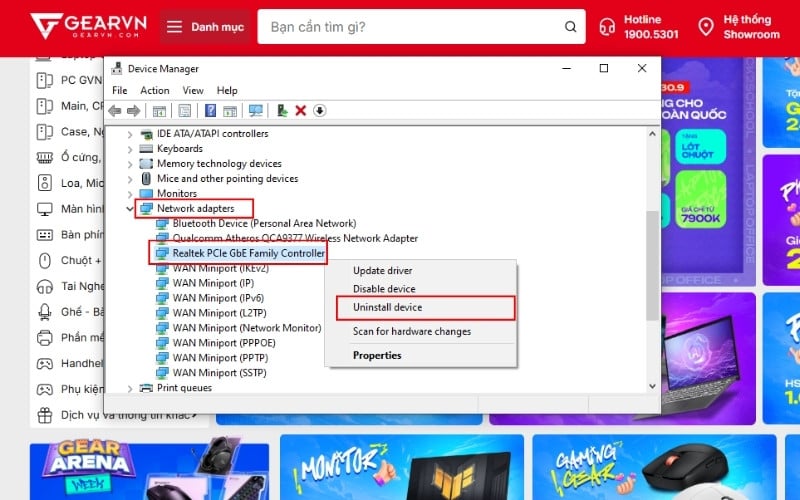Expand Mice and other pointing devices node

(x=130, y=179)
